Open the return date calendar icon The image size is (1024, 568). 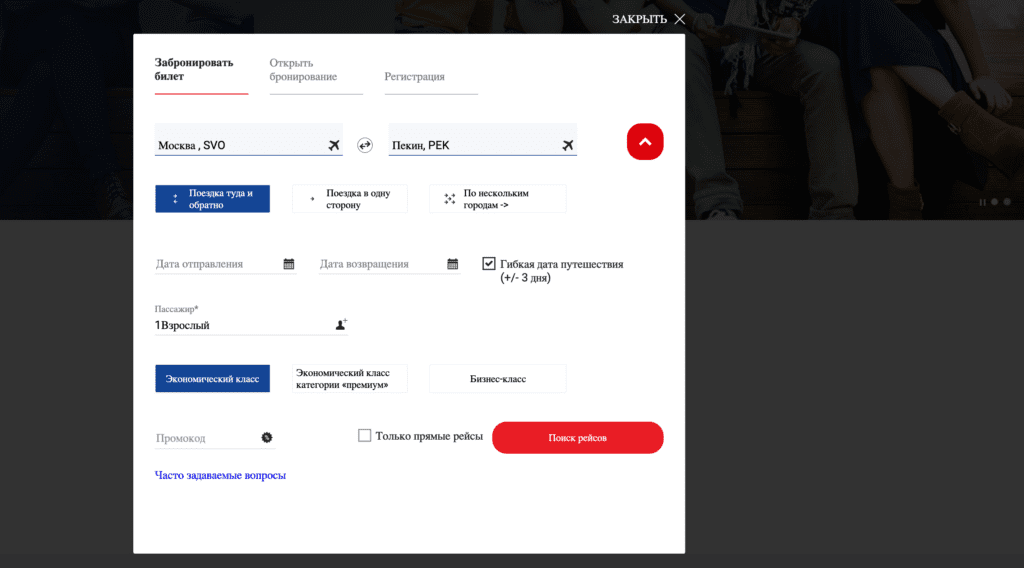[x=453, y=264]
